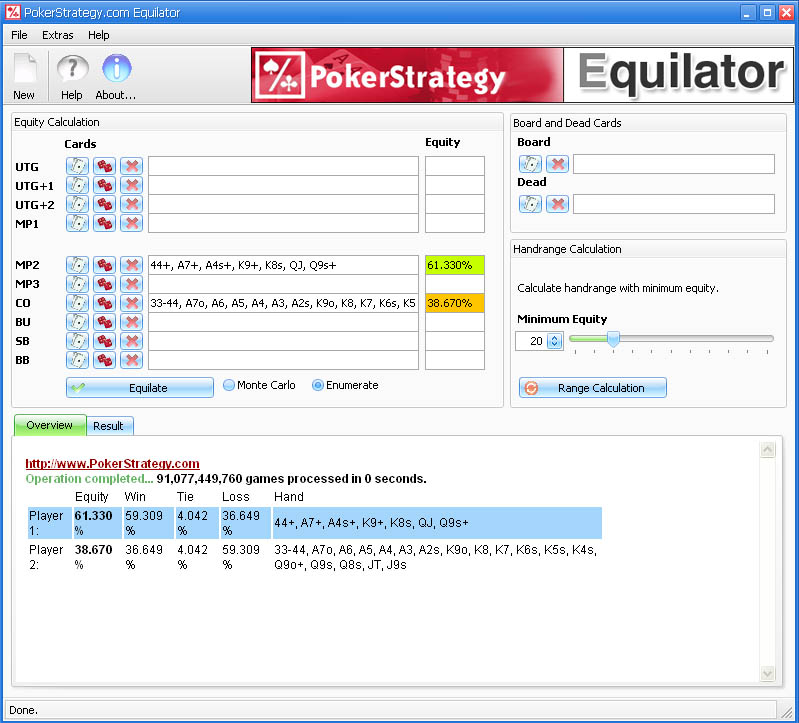Click Player 2 equity value 38.670

pyautogui.click(x=93, y=550)
